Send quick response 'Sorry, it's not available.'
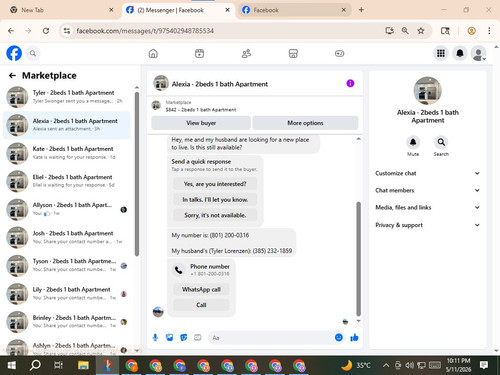The width and height of the screenshot is (500, 375). [x=215, y=215]
